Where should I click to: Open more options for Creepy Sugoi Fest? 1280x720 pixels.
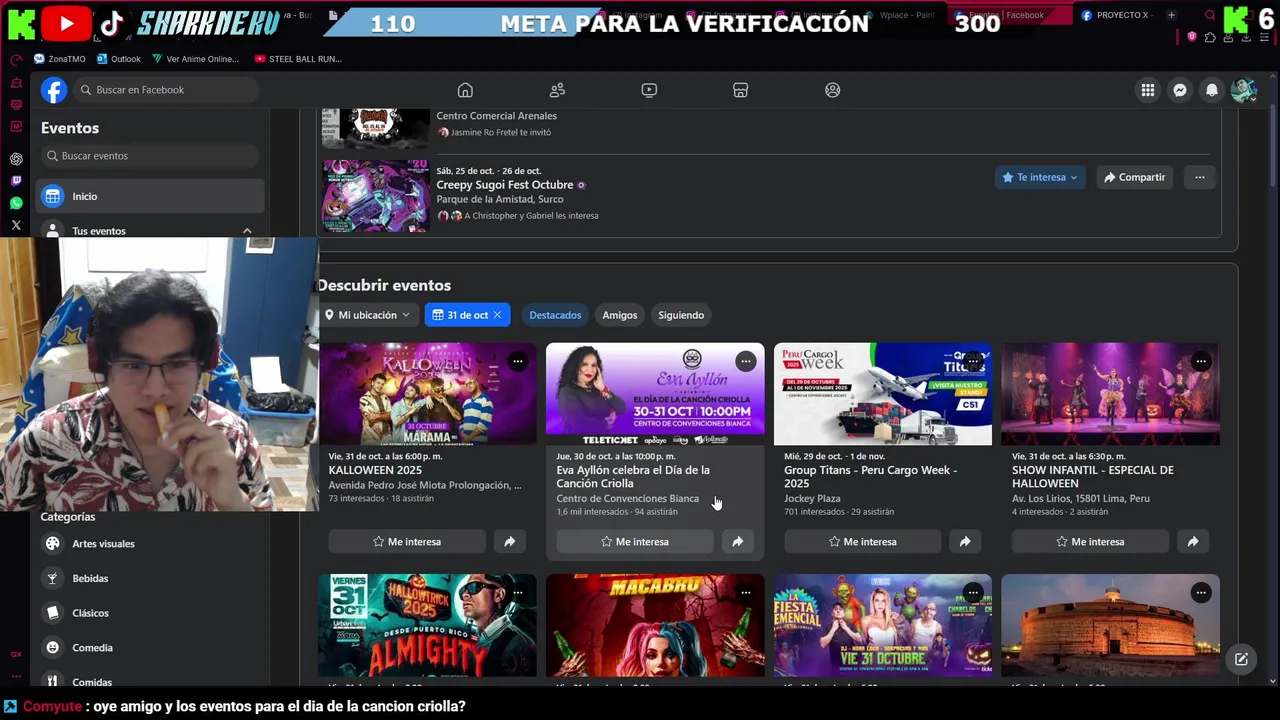(1199, 177)
